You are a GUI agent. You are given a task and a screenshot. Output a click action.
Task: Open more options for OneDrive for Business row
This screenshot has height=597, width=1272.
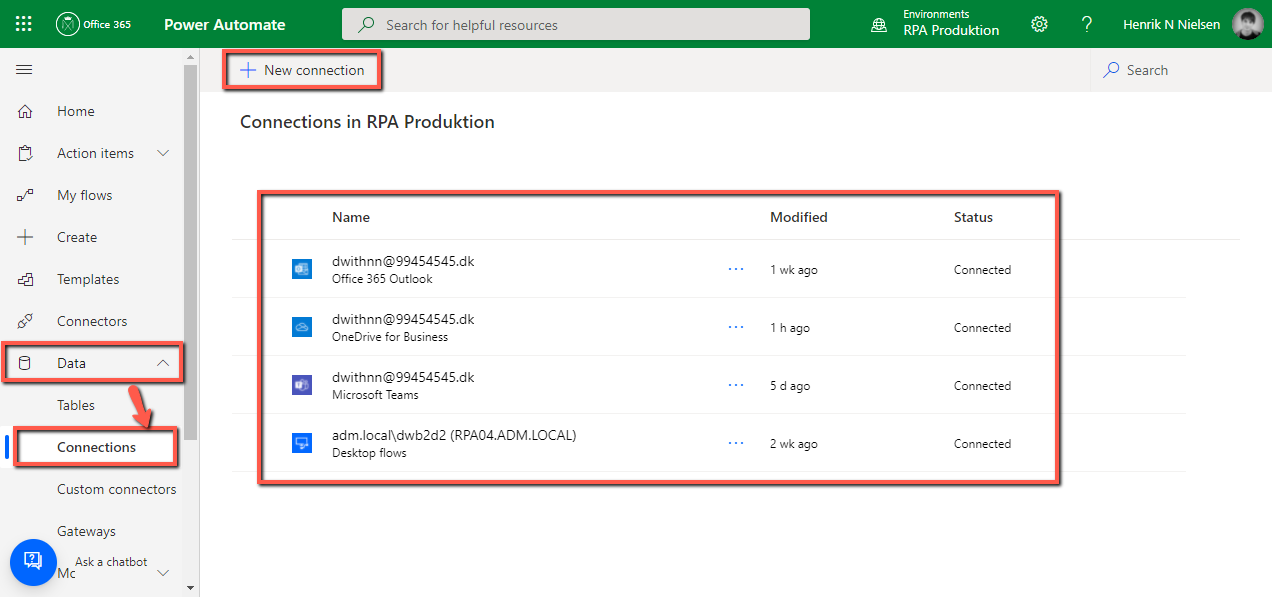pos(737,328)
